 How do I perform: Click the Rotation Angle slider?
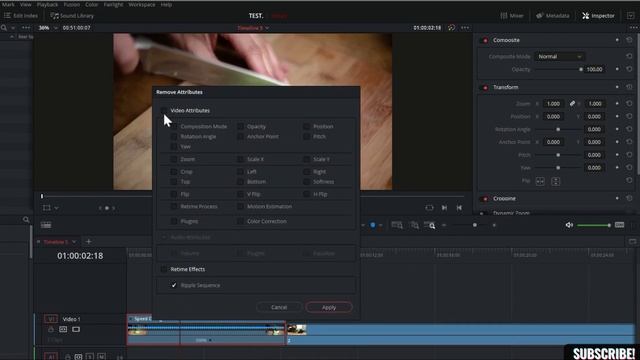pos(559,129)
